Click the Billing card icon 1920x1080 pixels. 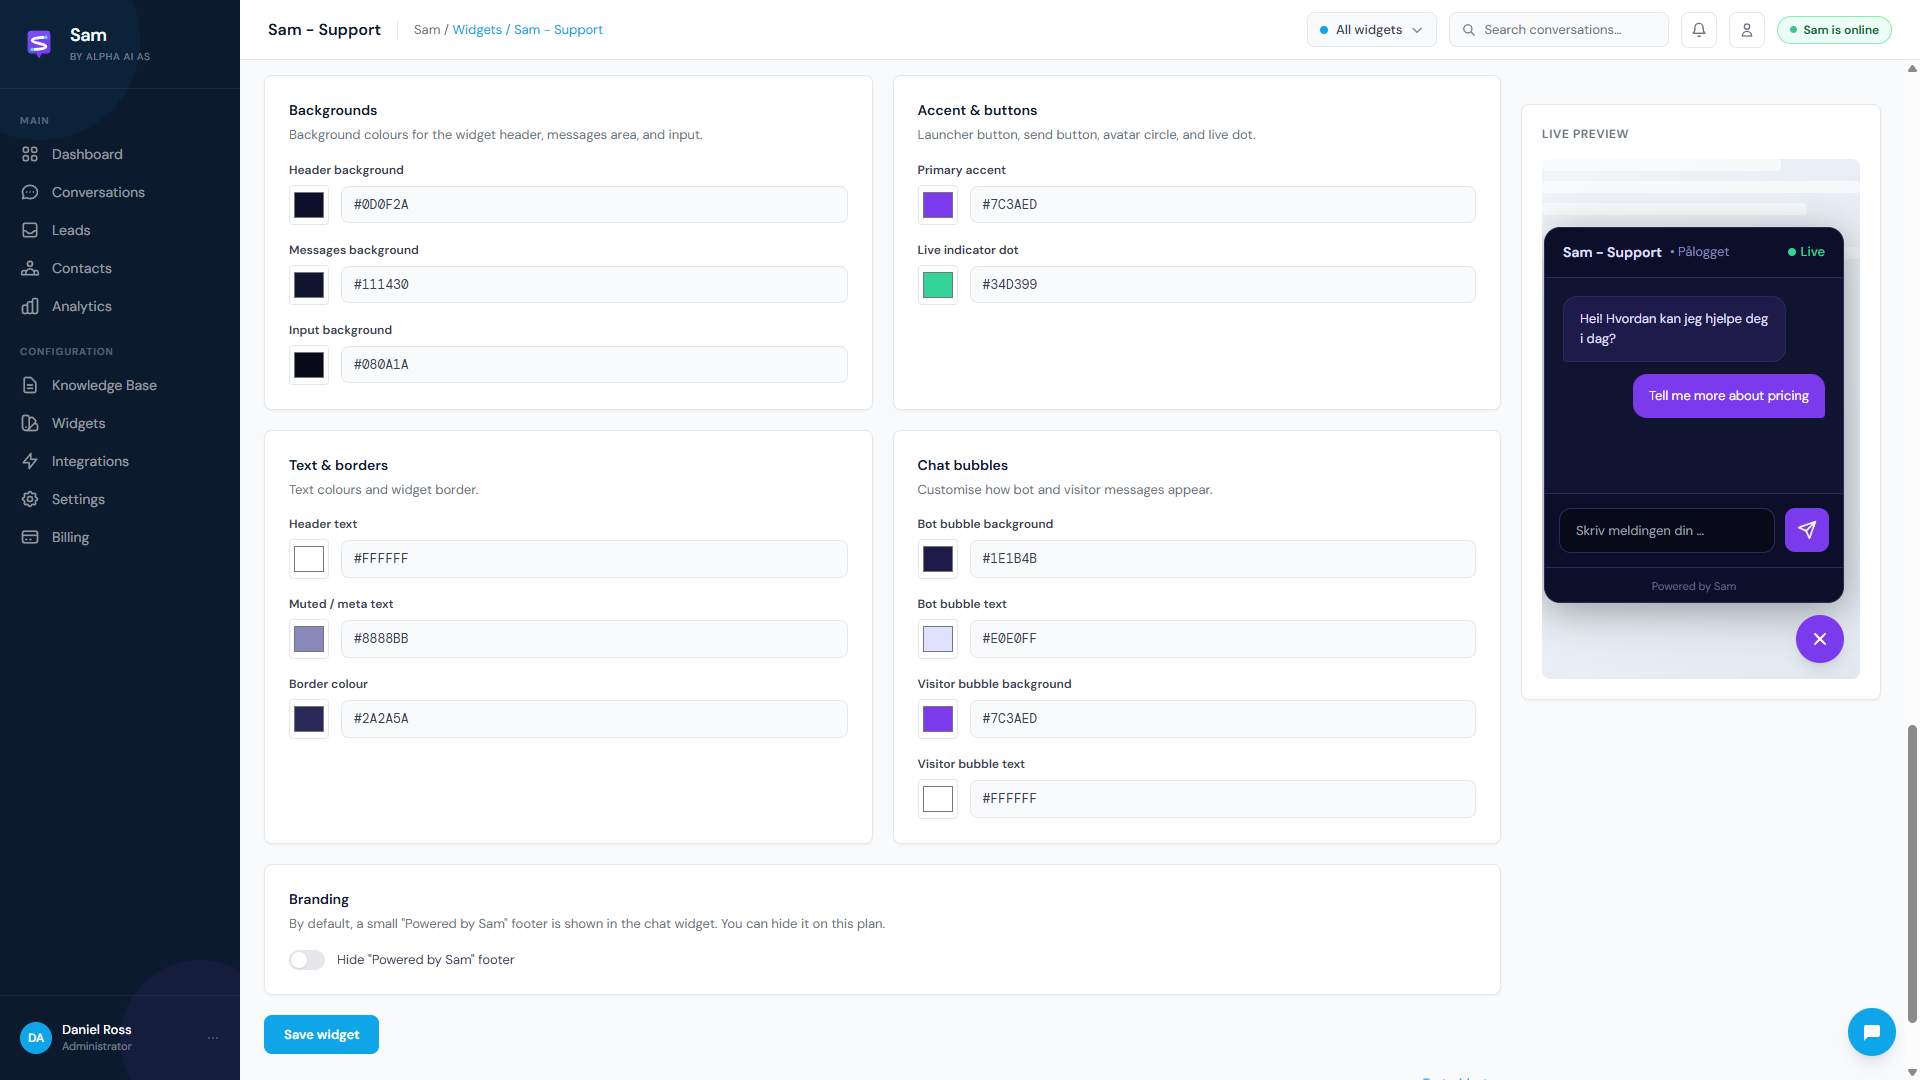pos(30,537)
